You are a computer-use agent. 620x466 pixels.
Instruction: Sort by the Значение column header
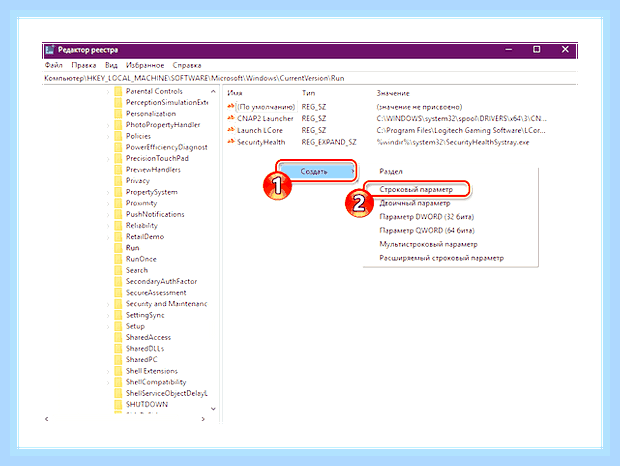click(393, 93)
